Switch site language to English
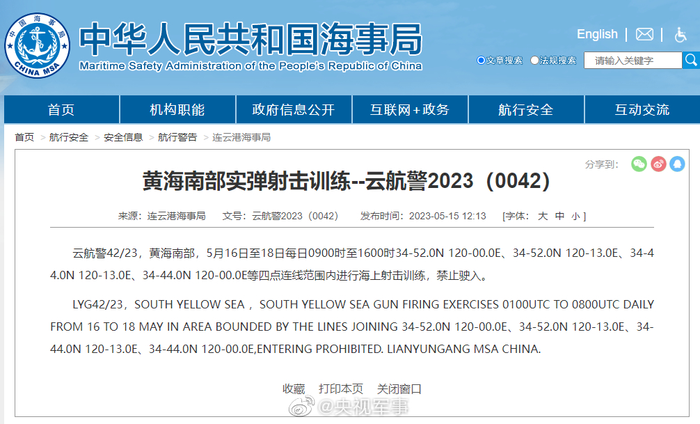This screenshot has height=424, width=700. point(597,34)
